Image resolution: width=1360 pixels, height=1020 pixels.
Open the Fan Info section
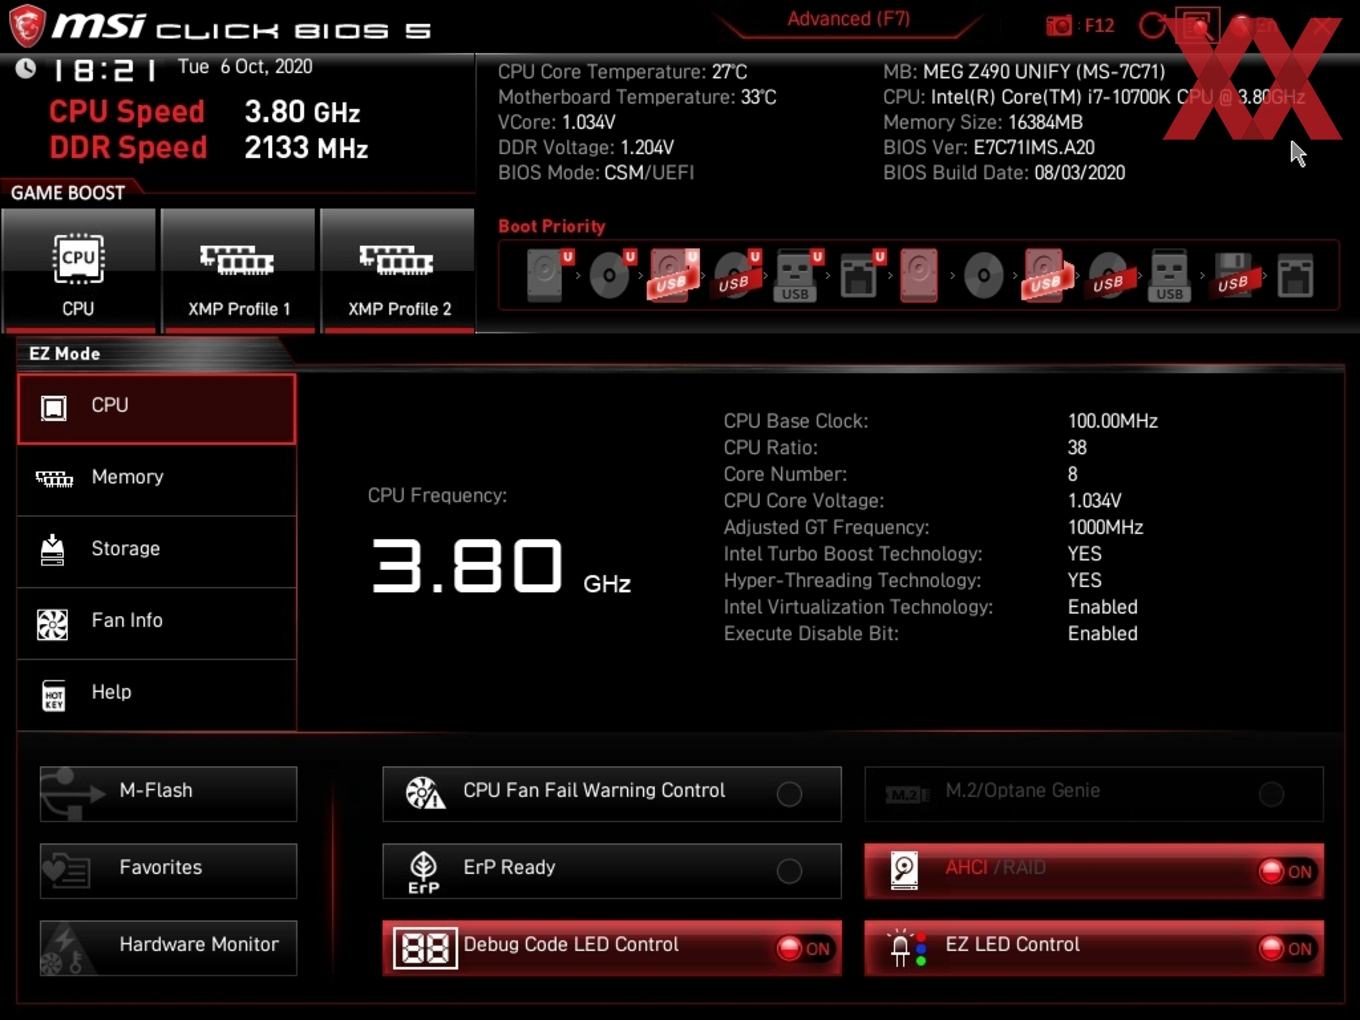(157, 623)
